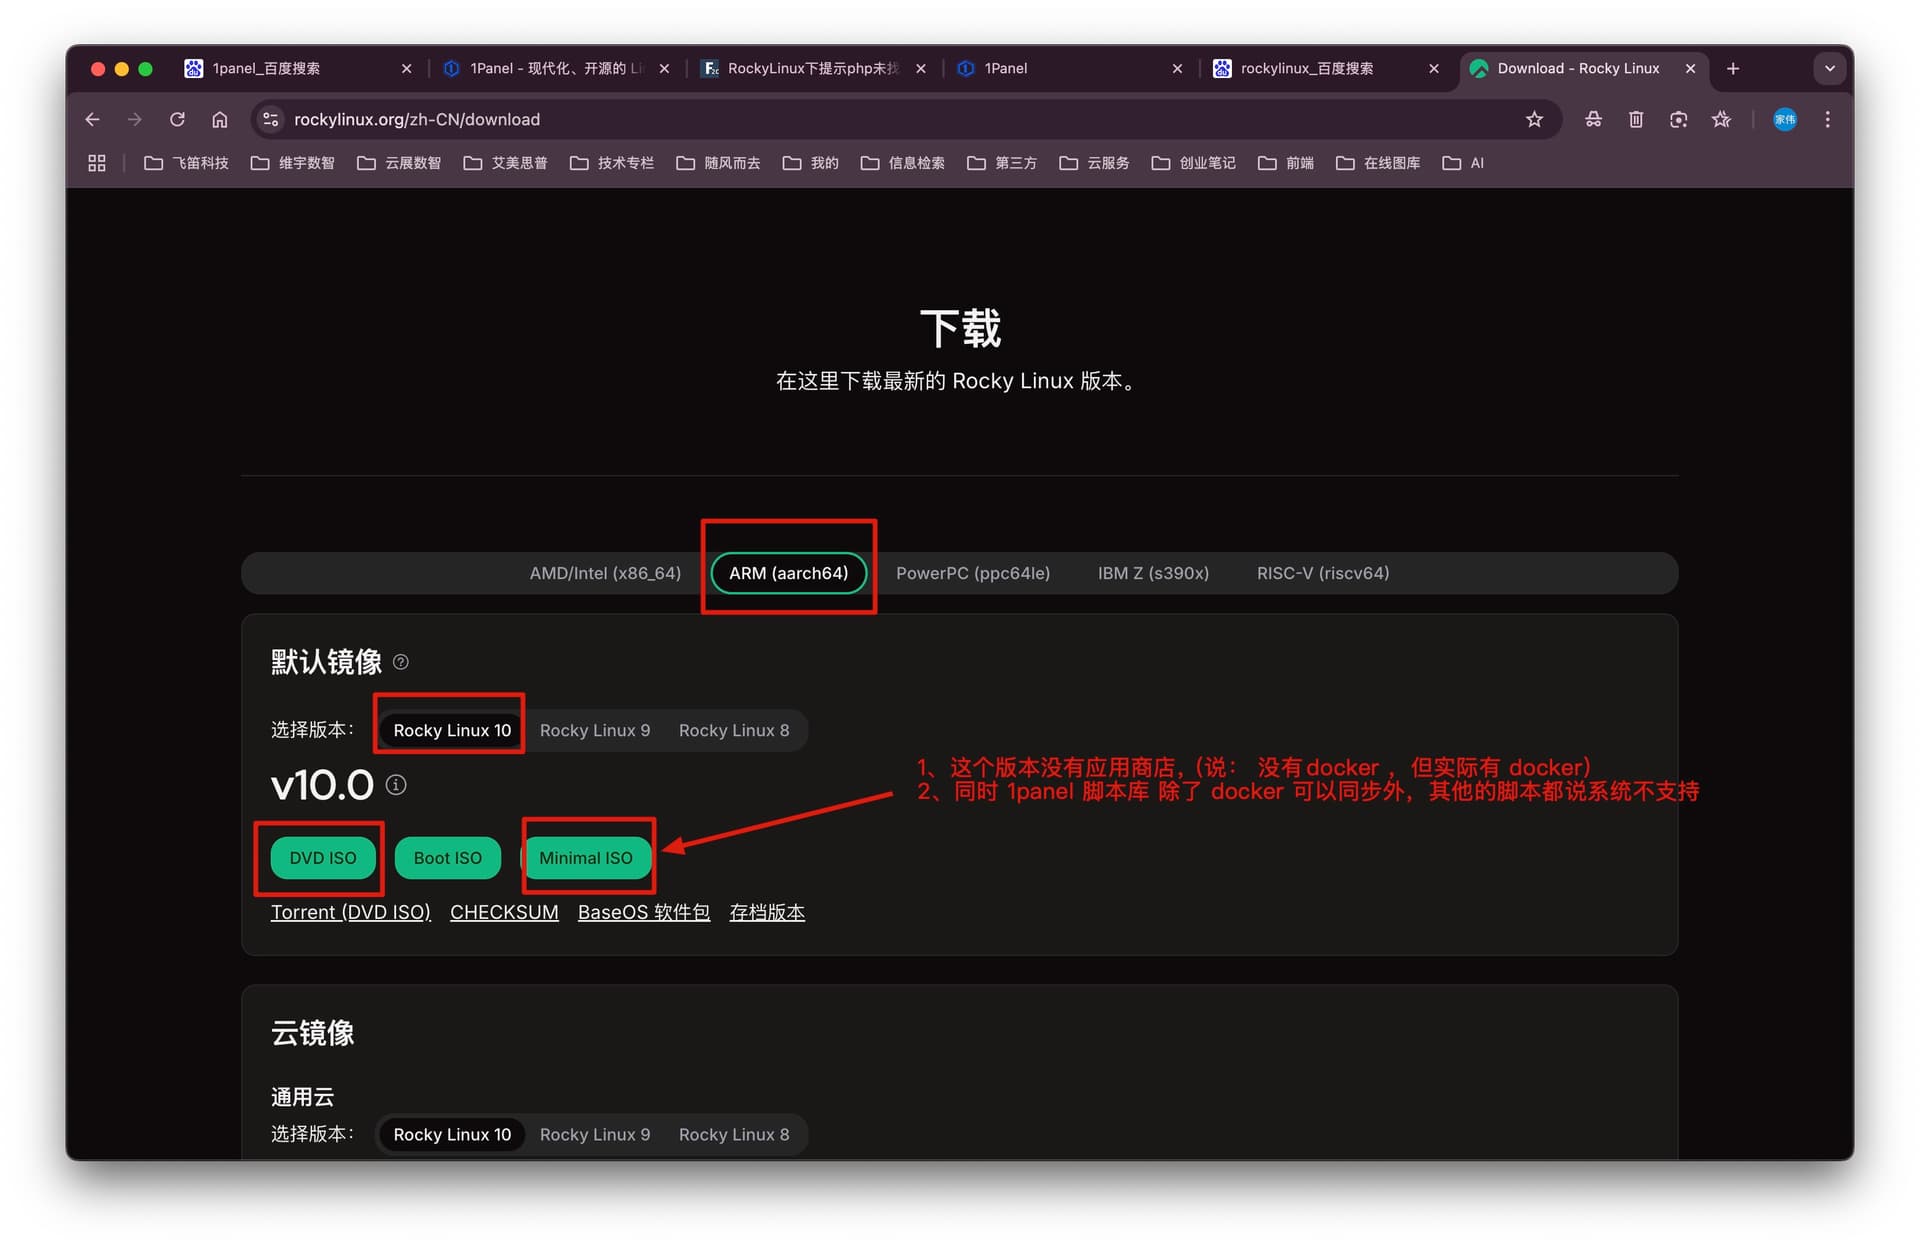Viewport: 1920px width, 1248px height.
Task: Select AMD/Intel (x86_64) architecture
Action: [605, 573]
